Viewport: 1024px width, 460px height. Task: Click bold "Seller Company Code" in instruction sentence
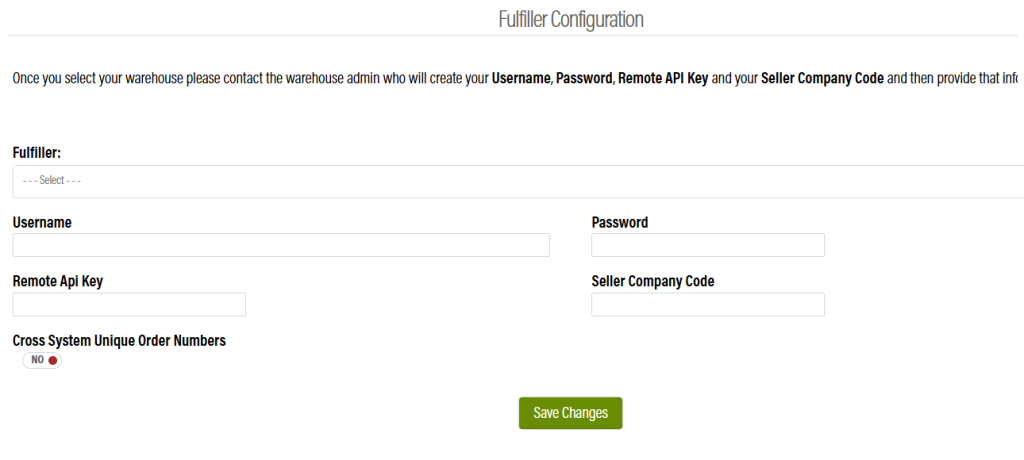pos(822,78)
